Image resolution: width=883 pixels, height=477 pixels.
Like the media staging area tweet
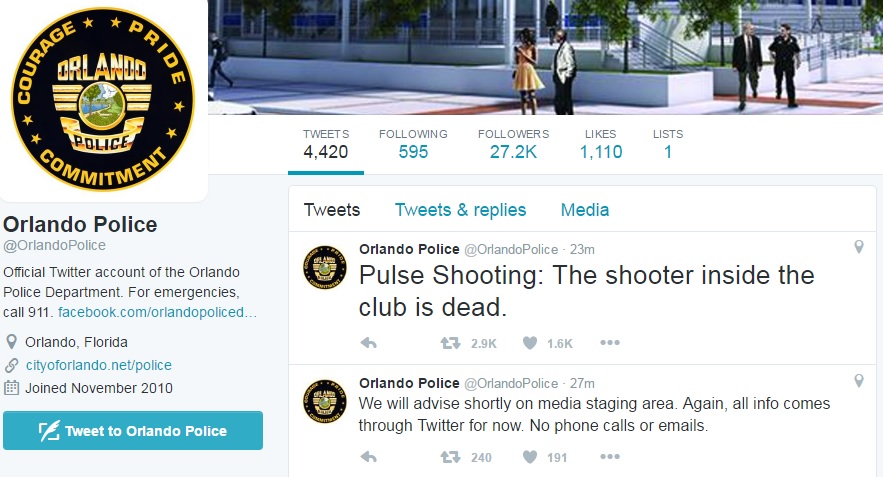click(x=529, y=457)
